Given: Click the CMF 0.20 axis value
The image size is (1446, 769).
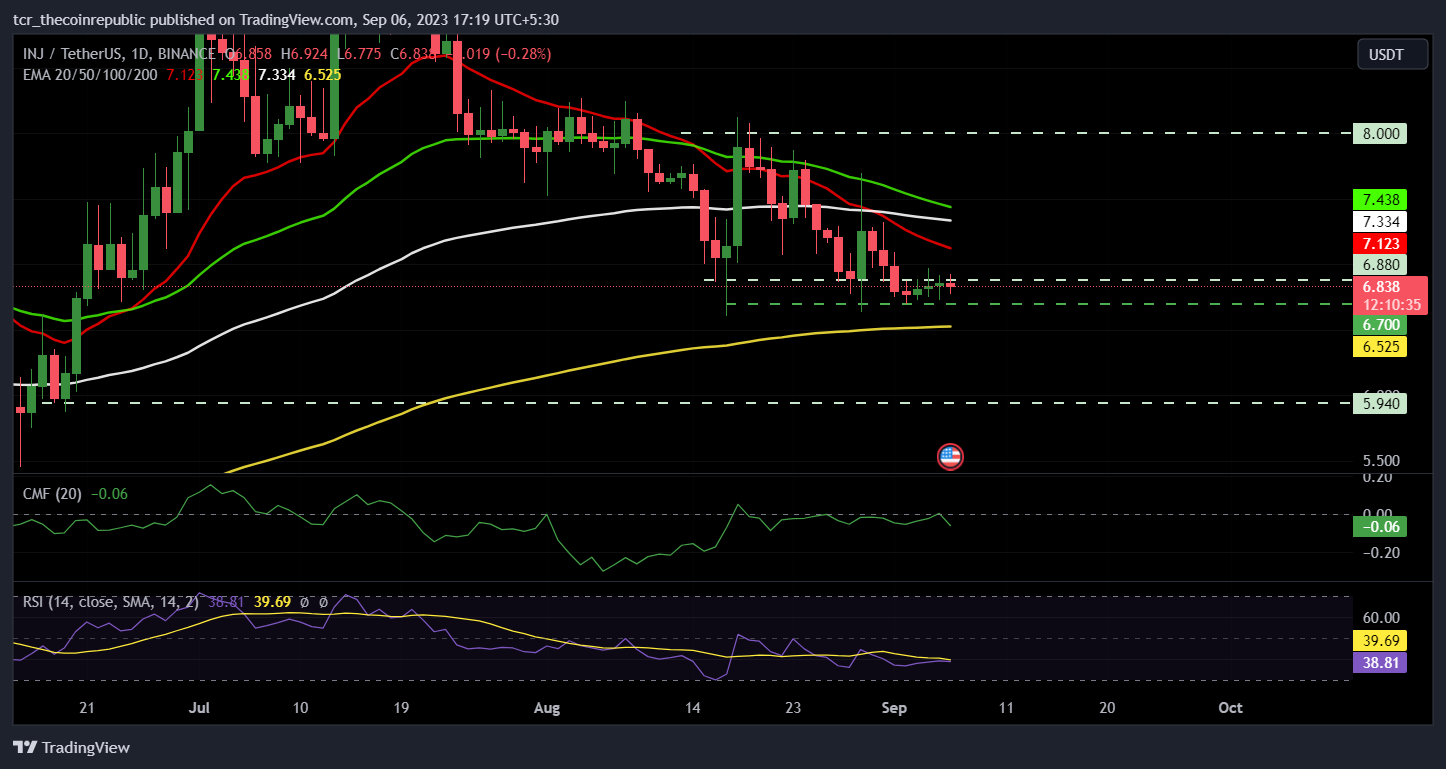Looking at the screenshot, I should tap(1378, 478).
